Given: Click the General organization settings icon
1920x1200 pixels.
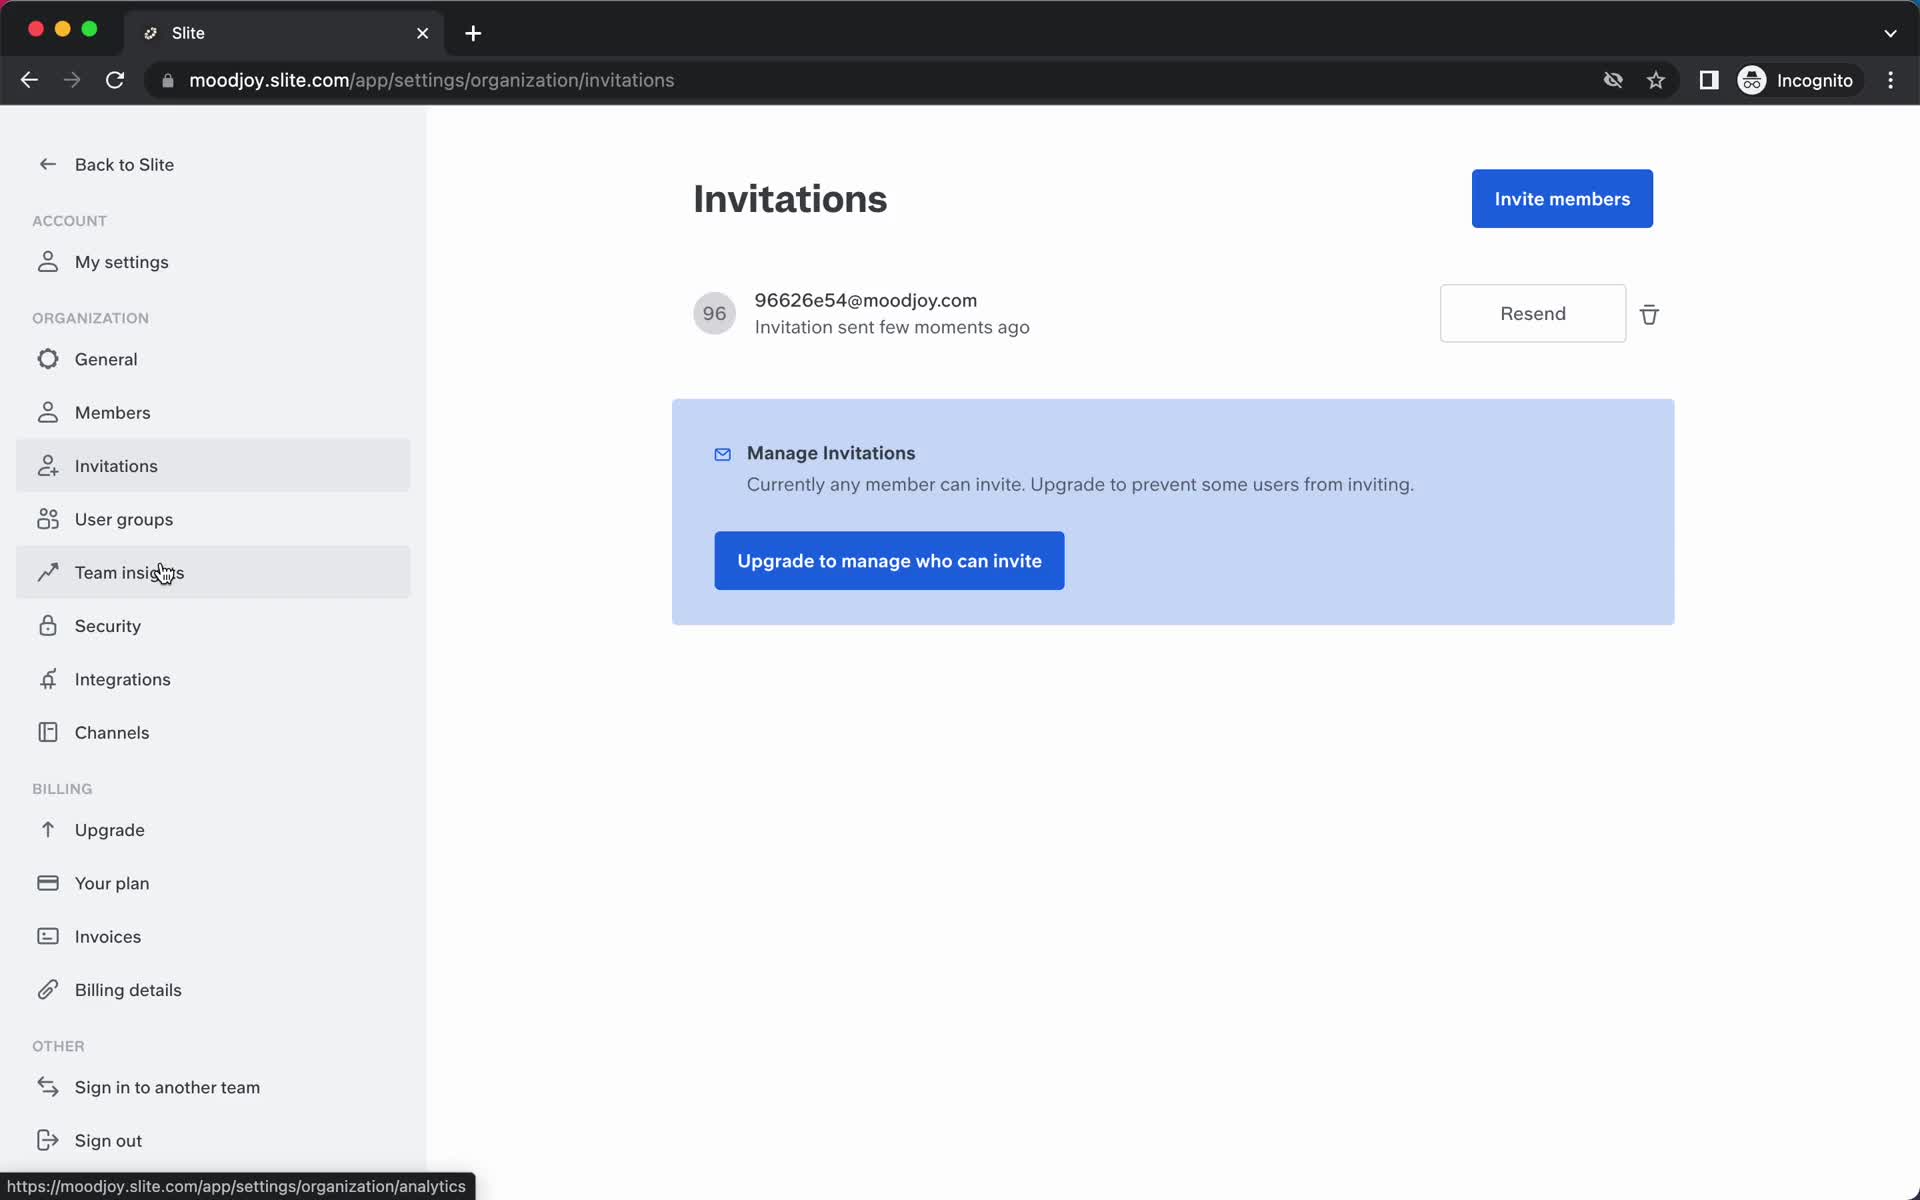Looking at the screenshot, I should coord(46,357).
